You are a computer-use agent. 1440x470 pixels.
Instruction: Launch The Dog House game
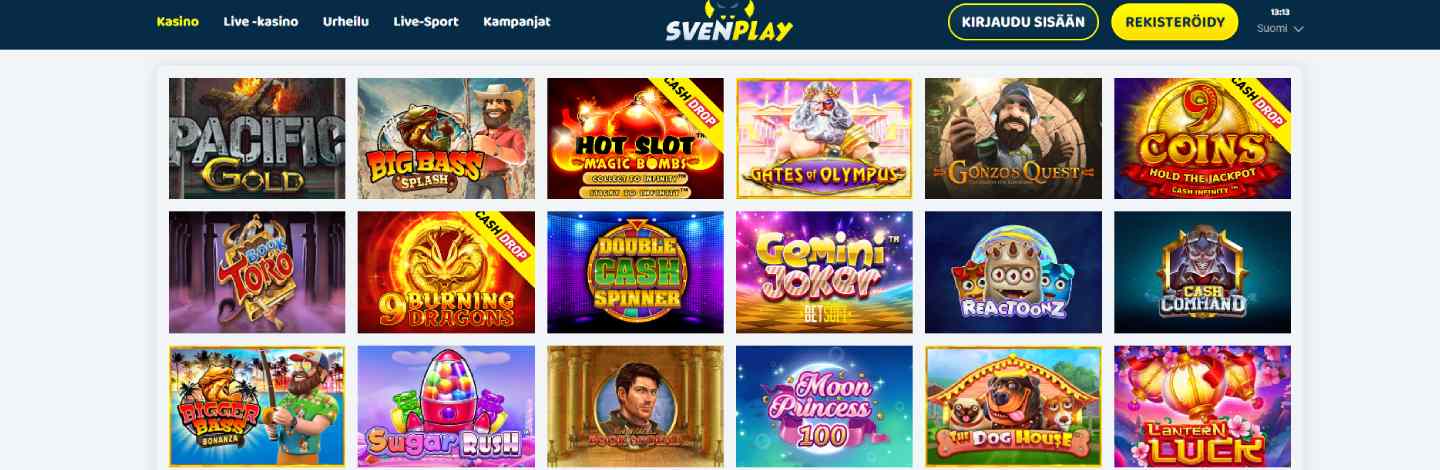[1013, 406]
